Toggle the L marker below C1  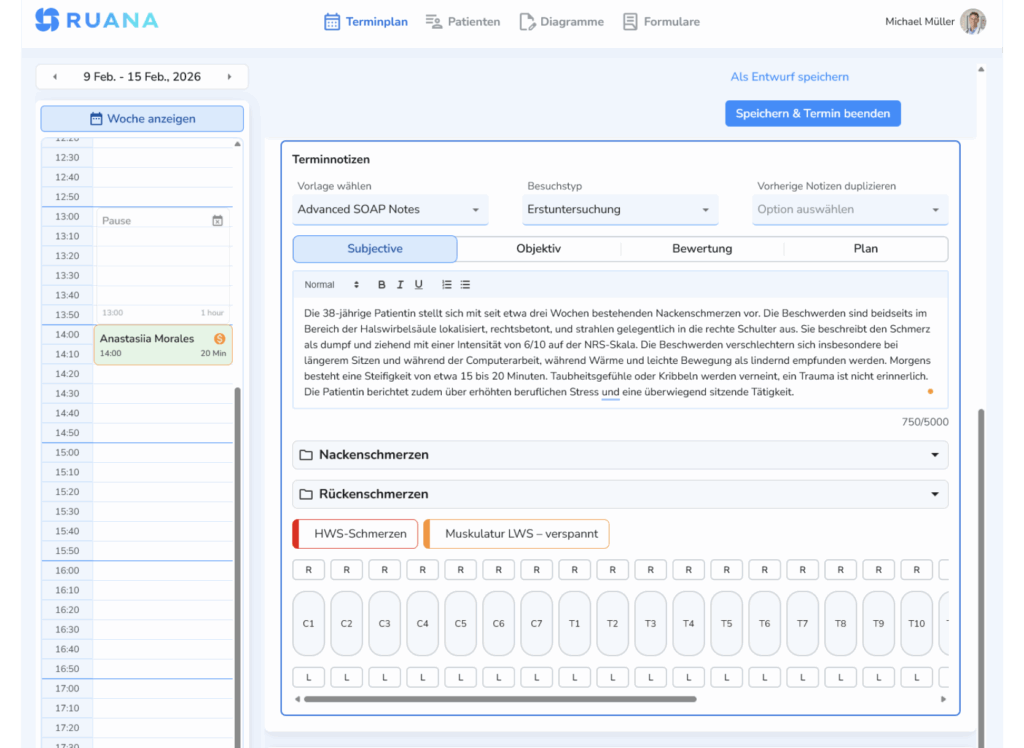(x=308, y=677)
